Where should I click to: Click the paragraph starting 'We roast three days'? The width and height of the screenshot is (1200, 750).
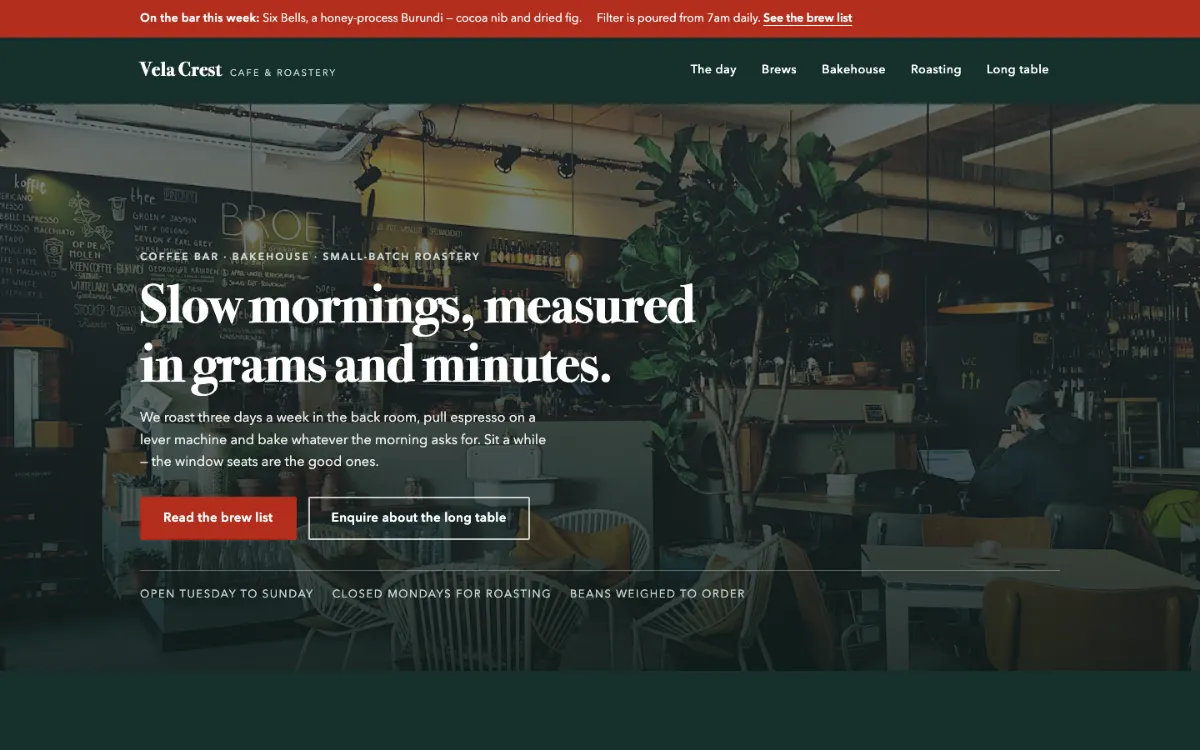(x=343, y=439)
